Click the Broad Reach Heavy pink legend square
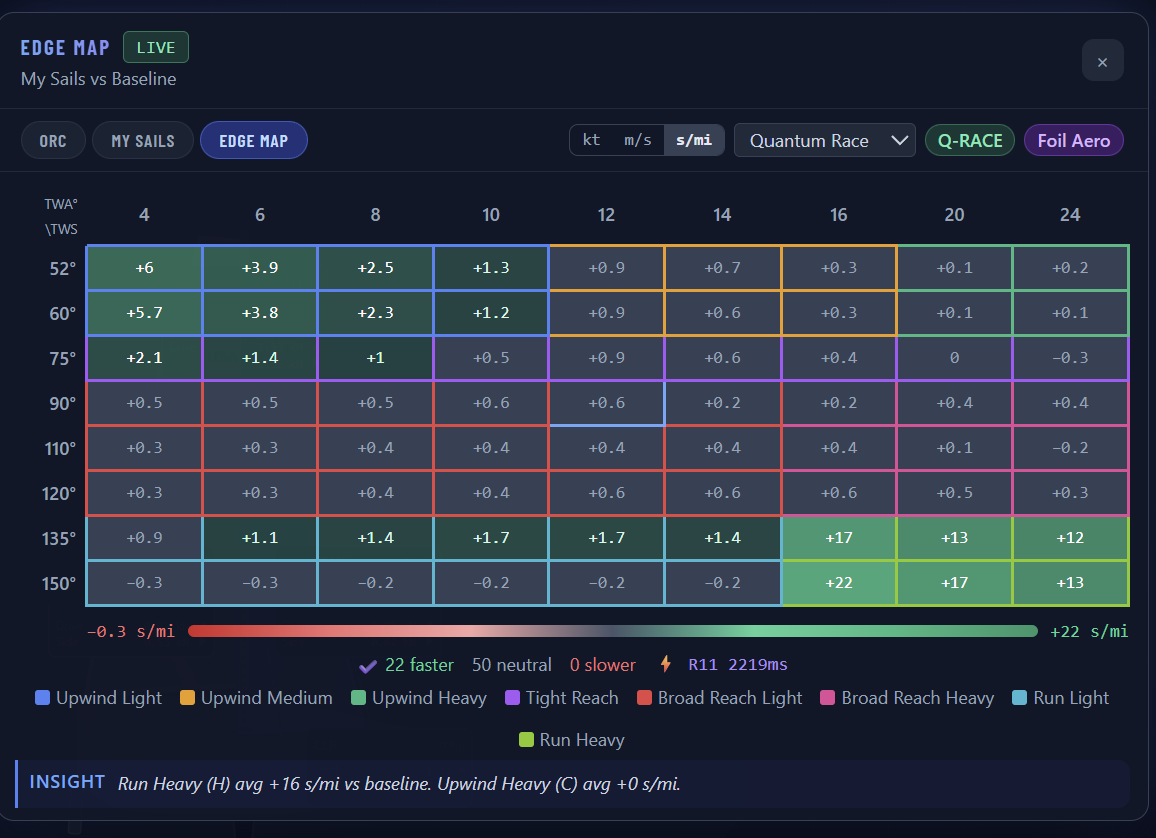 click(828, 698)
